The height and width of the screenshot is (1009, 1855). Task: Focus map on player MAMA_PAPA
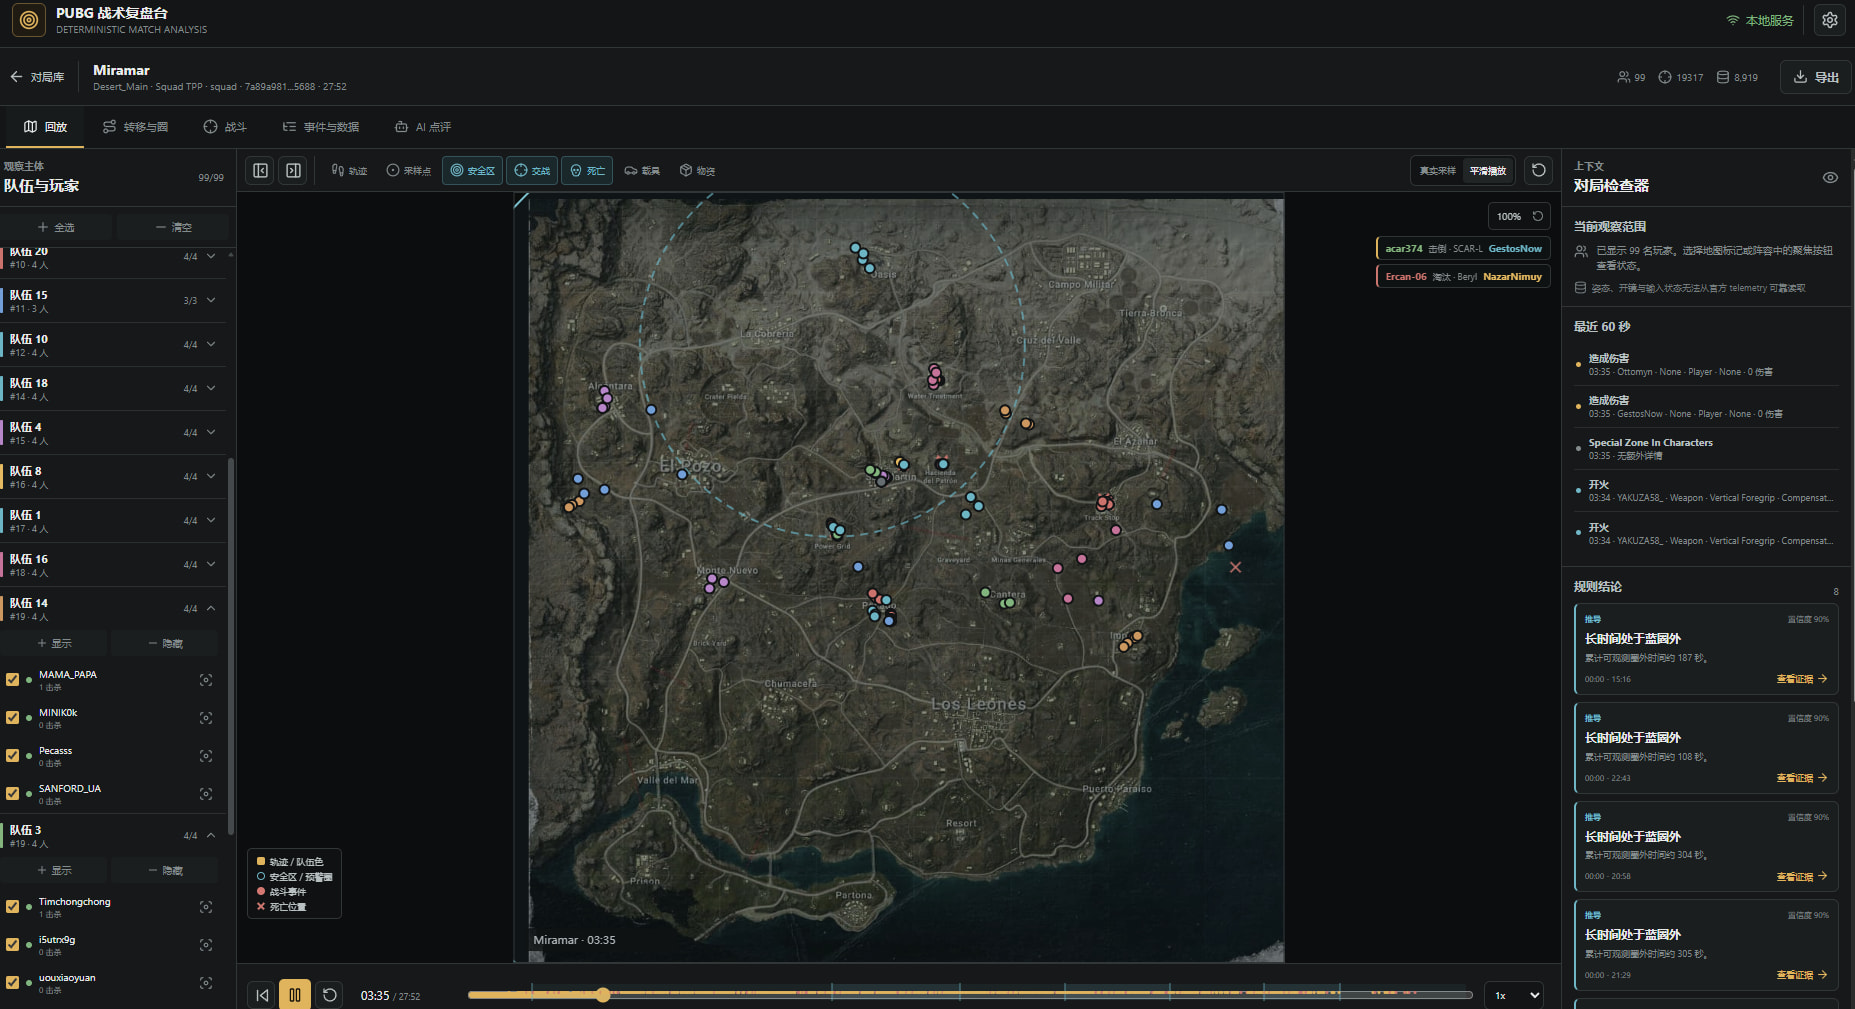pos(206,680)
